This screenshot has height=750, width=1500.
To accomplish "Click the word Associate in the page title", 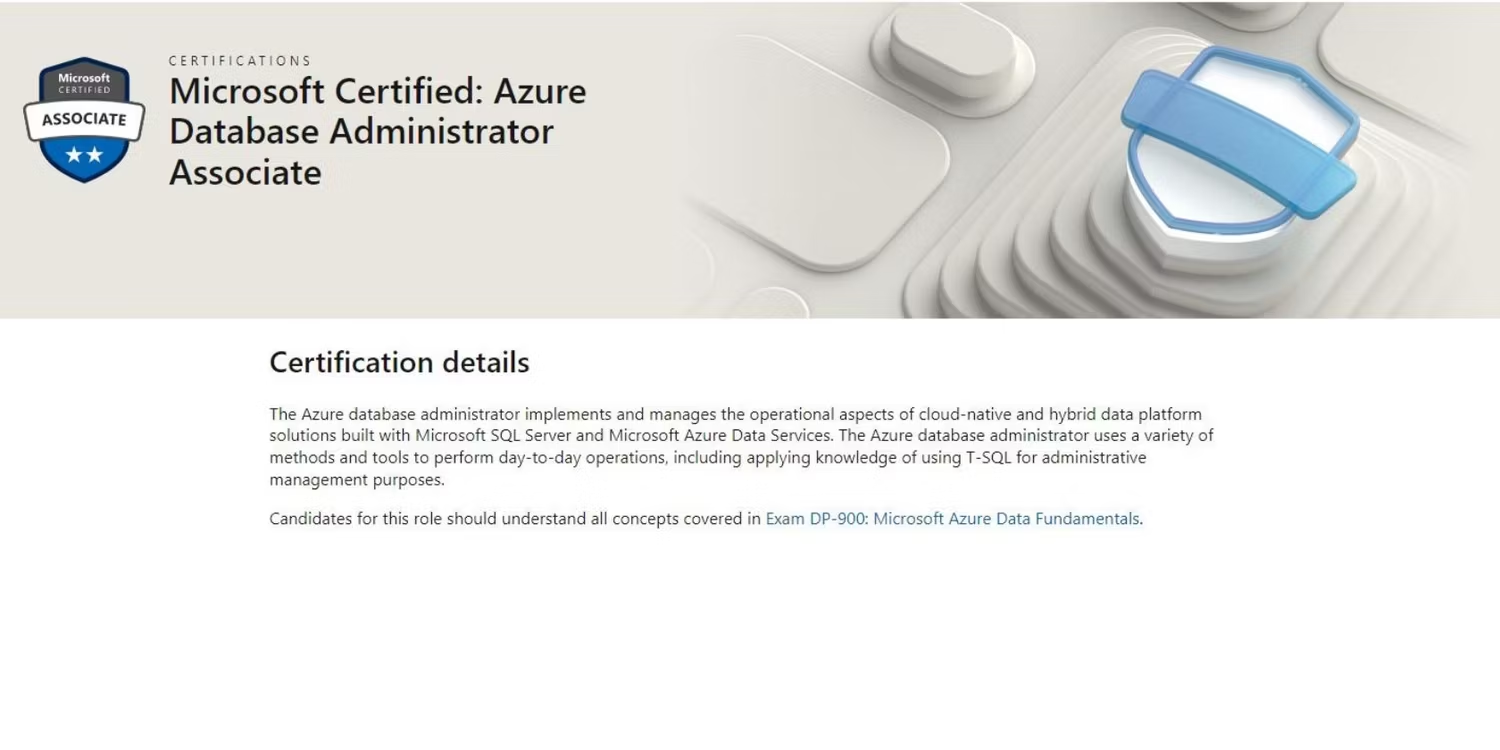I will (x=245, y=173).
